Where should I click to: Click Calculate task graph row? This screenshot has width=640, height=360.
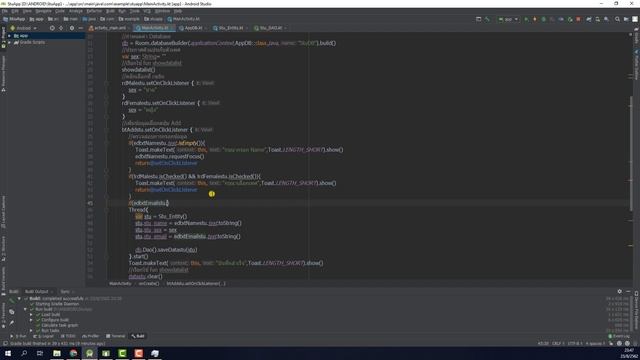coord(60,325)
